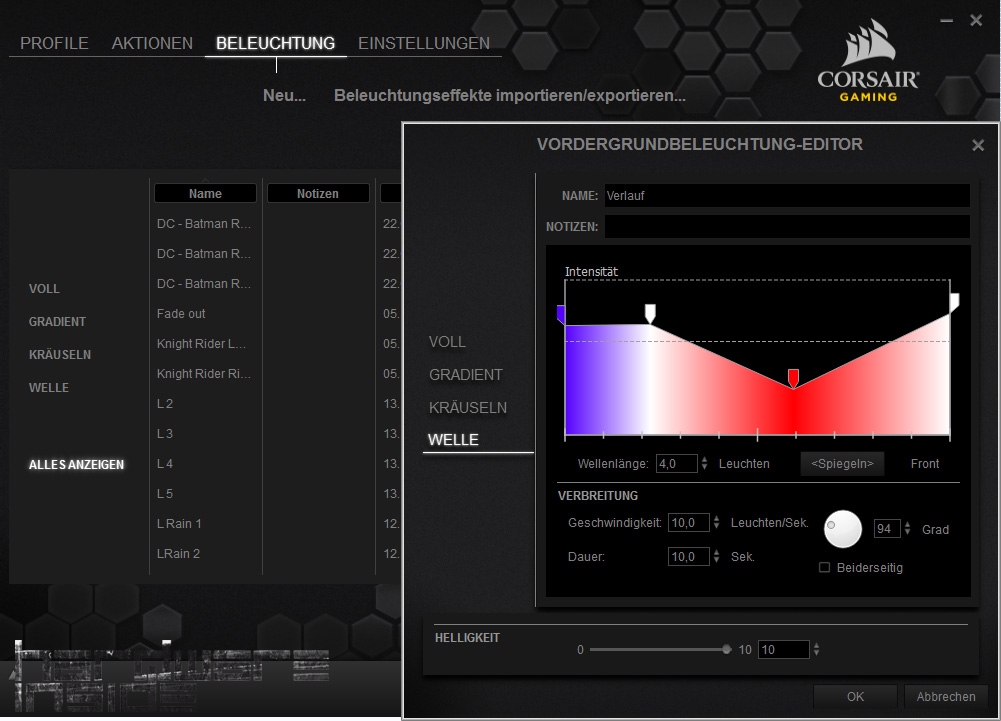Click the Grad angle stepper arrows

coord(908,529)
